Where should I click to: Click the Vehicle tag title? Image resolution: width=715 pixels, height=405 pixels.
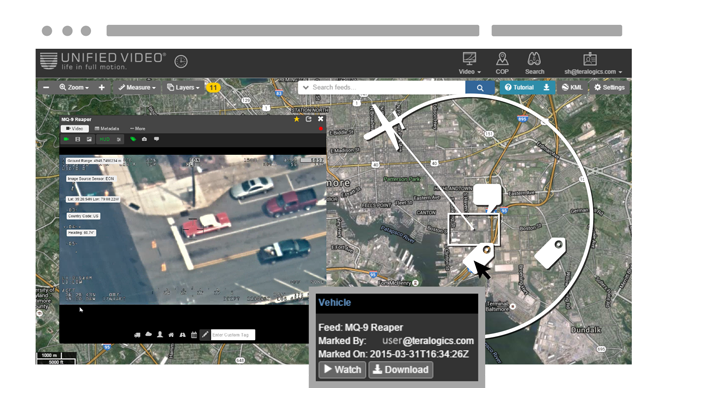[335, 302]
